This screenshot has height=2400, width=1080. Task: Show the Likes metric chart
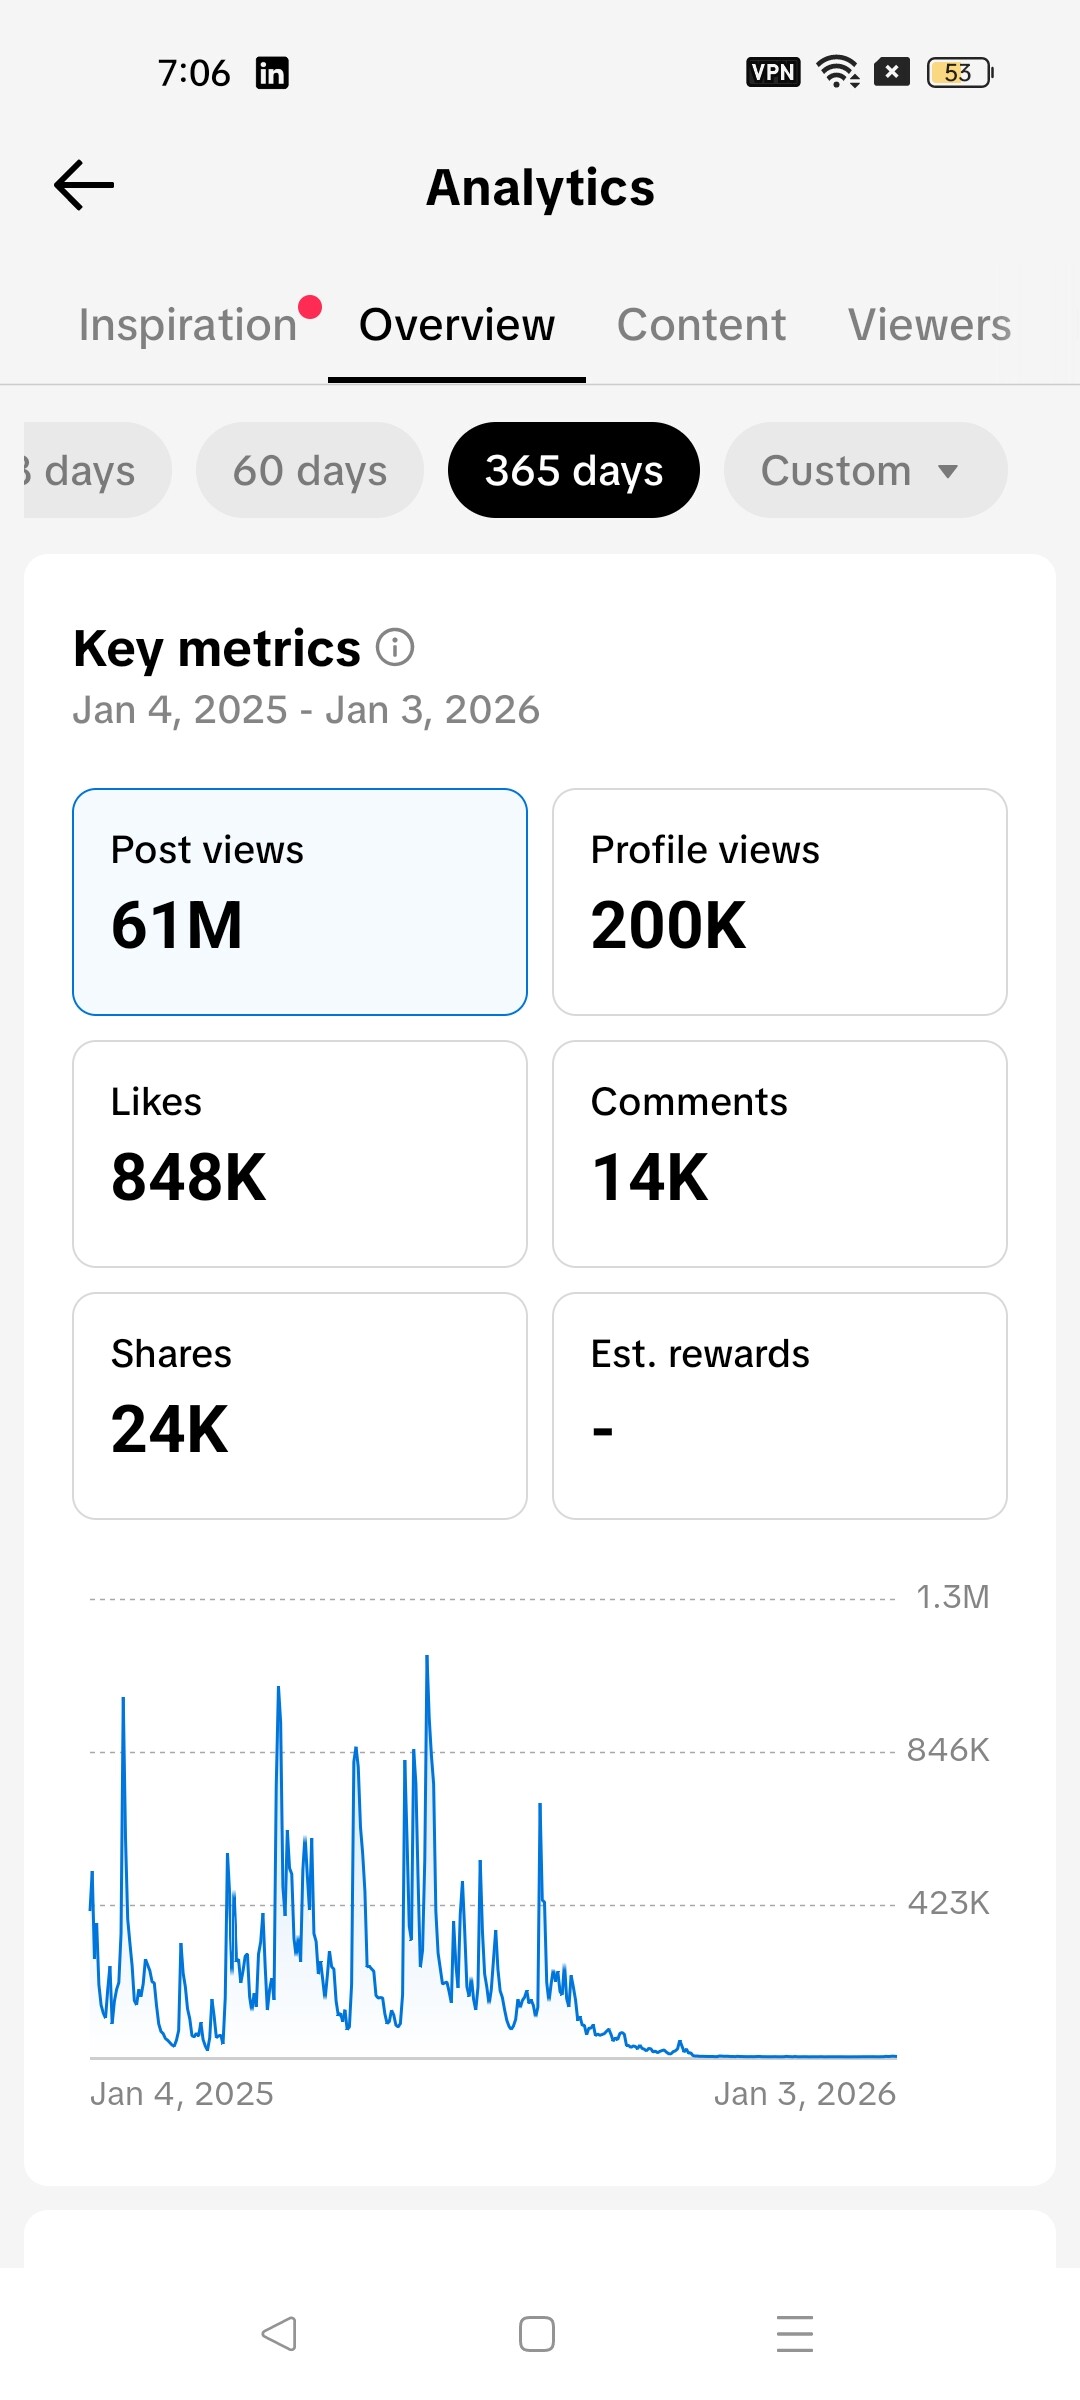click(300, 1154)
